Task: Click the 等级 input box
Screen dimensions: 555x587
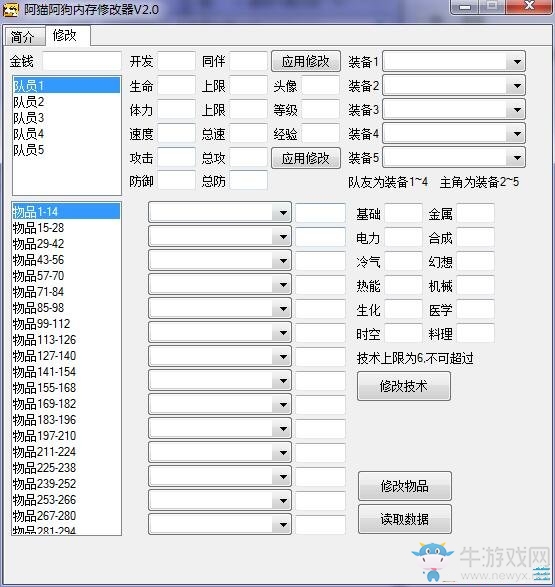Action: pyautogui.click(x=320, y=110)
